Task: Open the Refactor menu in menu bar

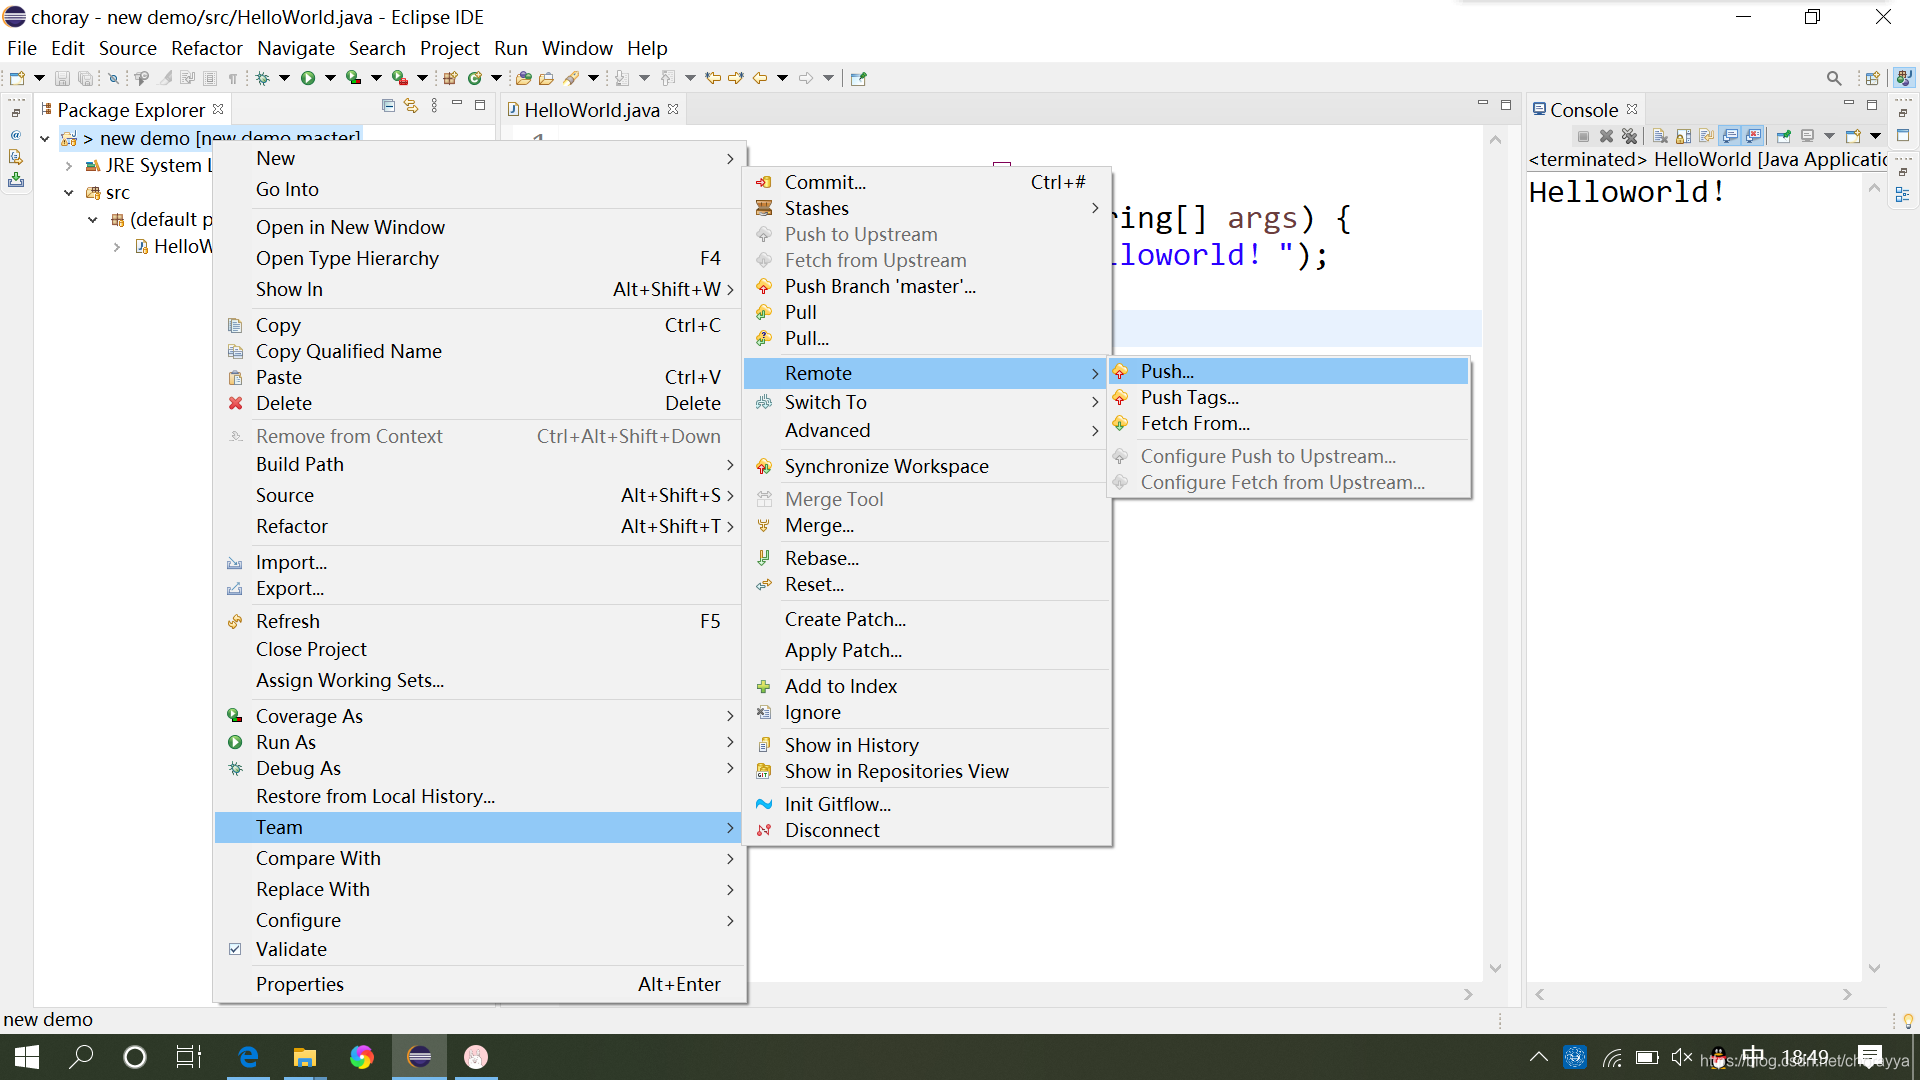Action: (206, 48)
